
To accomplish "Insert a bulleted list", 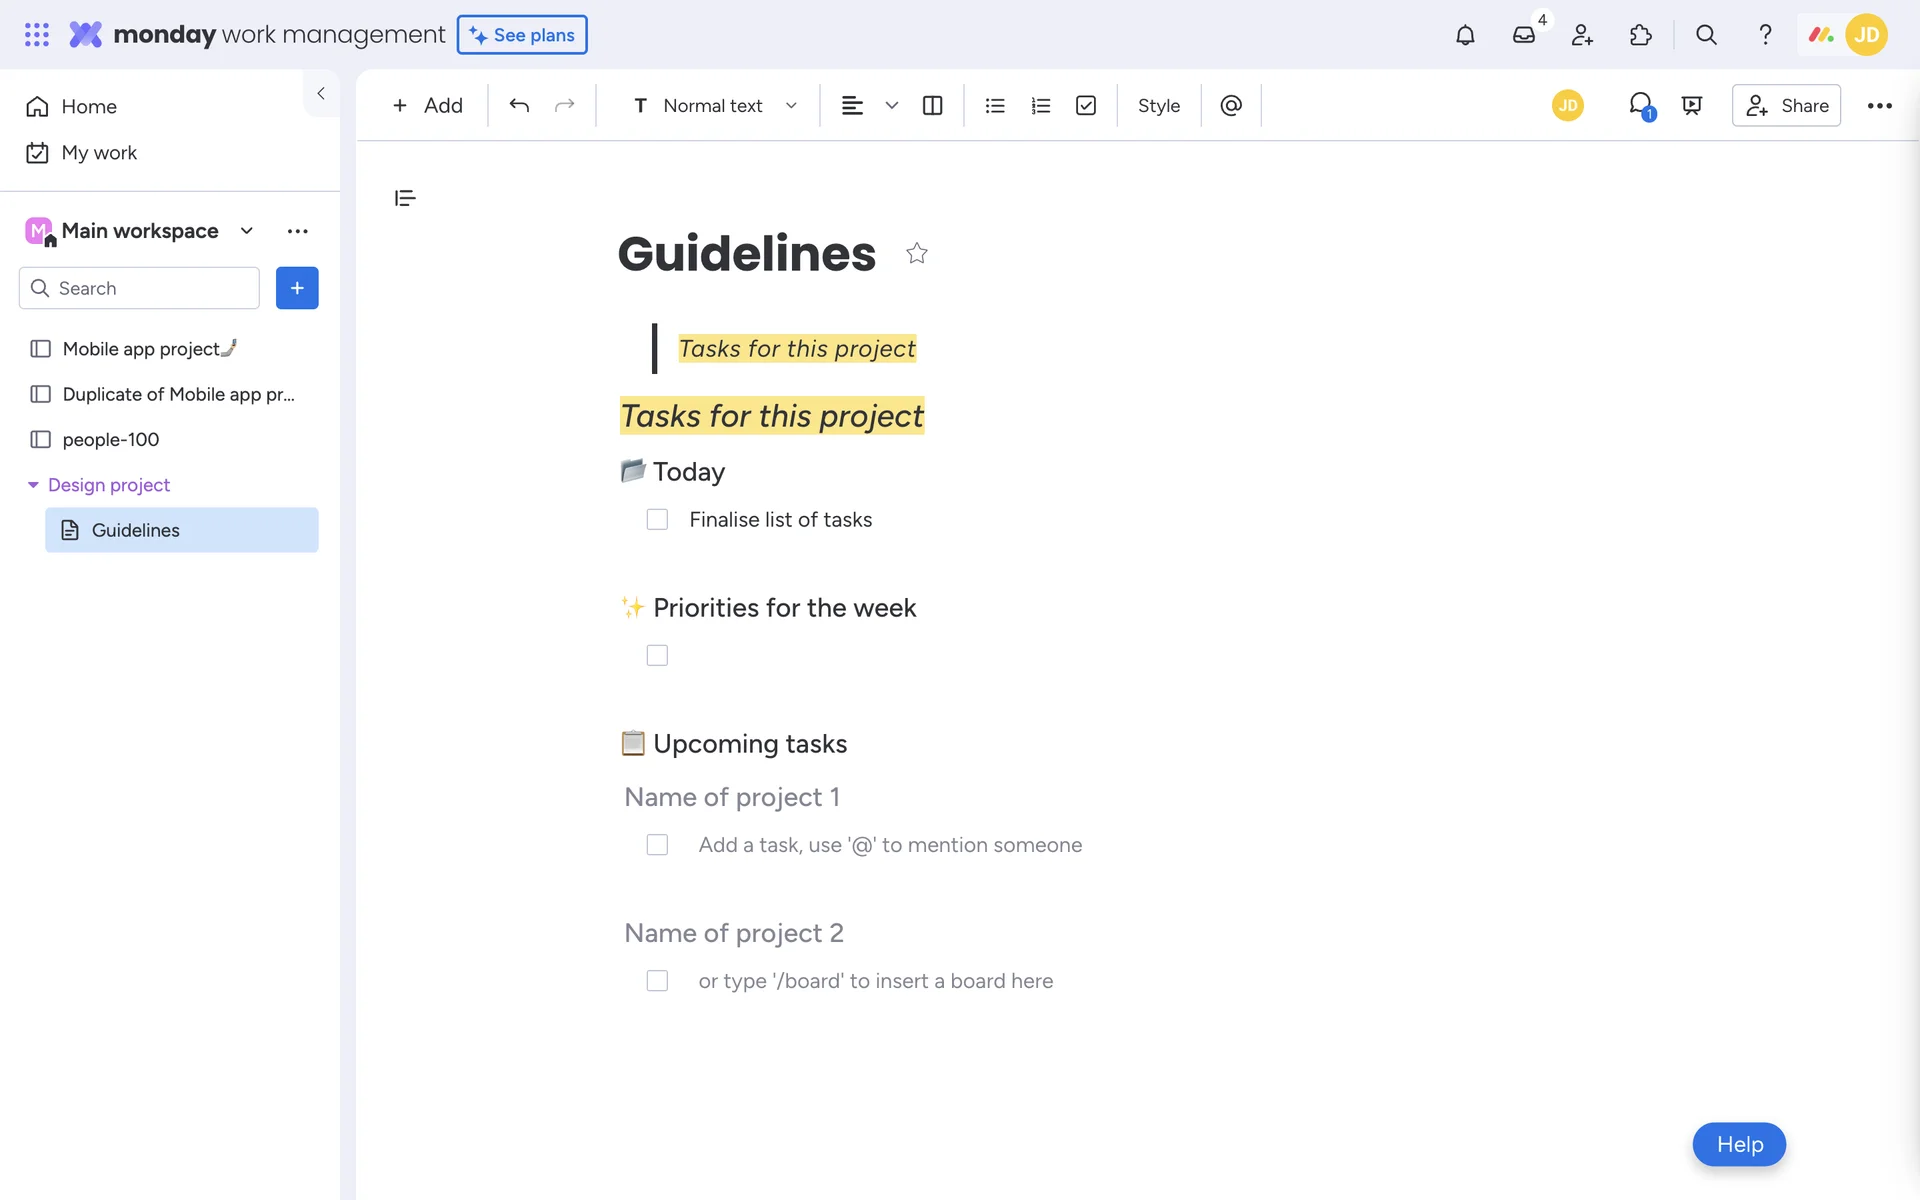I will tap(994, 105).
